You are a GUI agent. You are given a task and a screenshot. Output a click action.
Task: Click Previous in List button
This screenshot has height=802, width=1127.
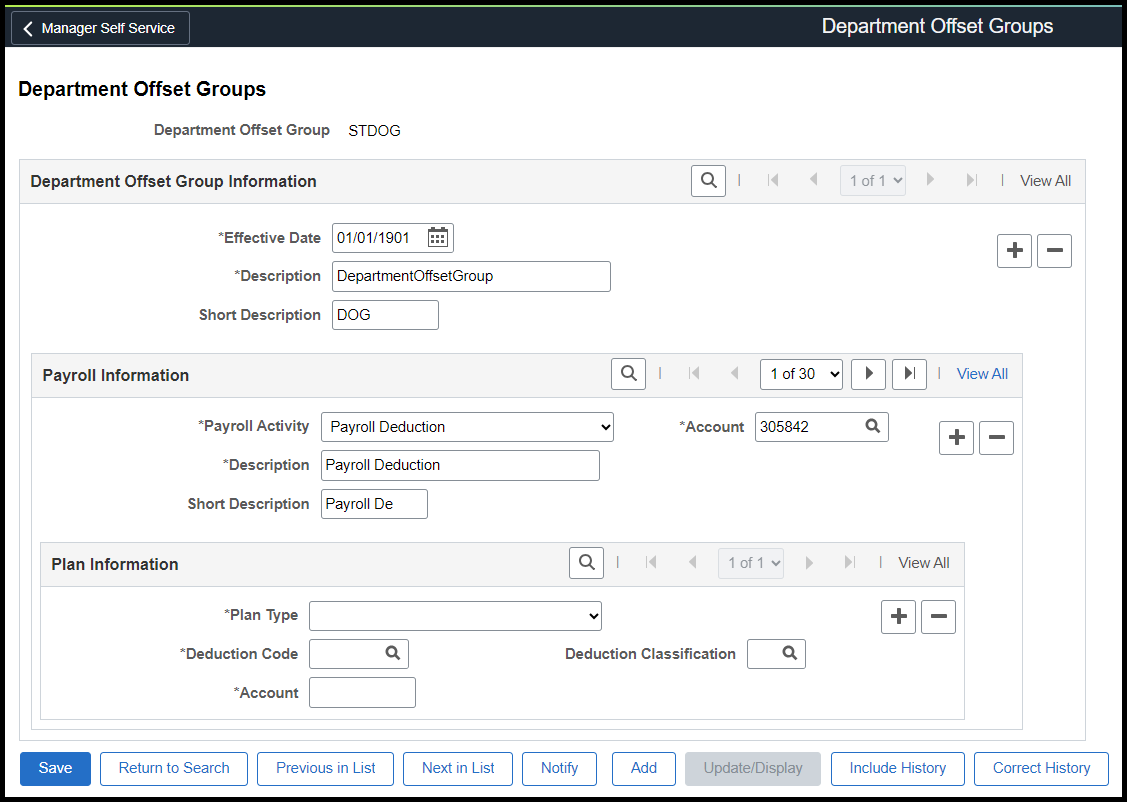[326, 769]
